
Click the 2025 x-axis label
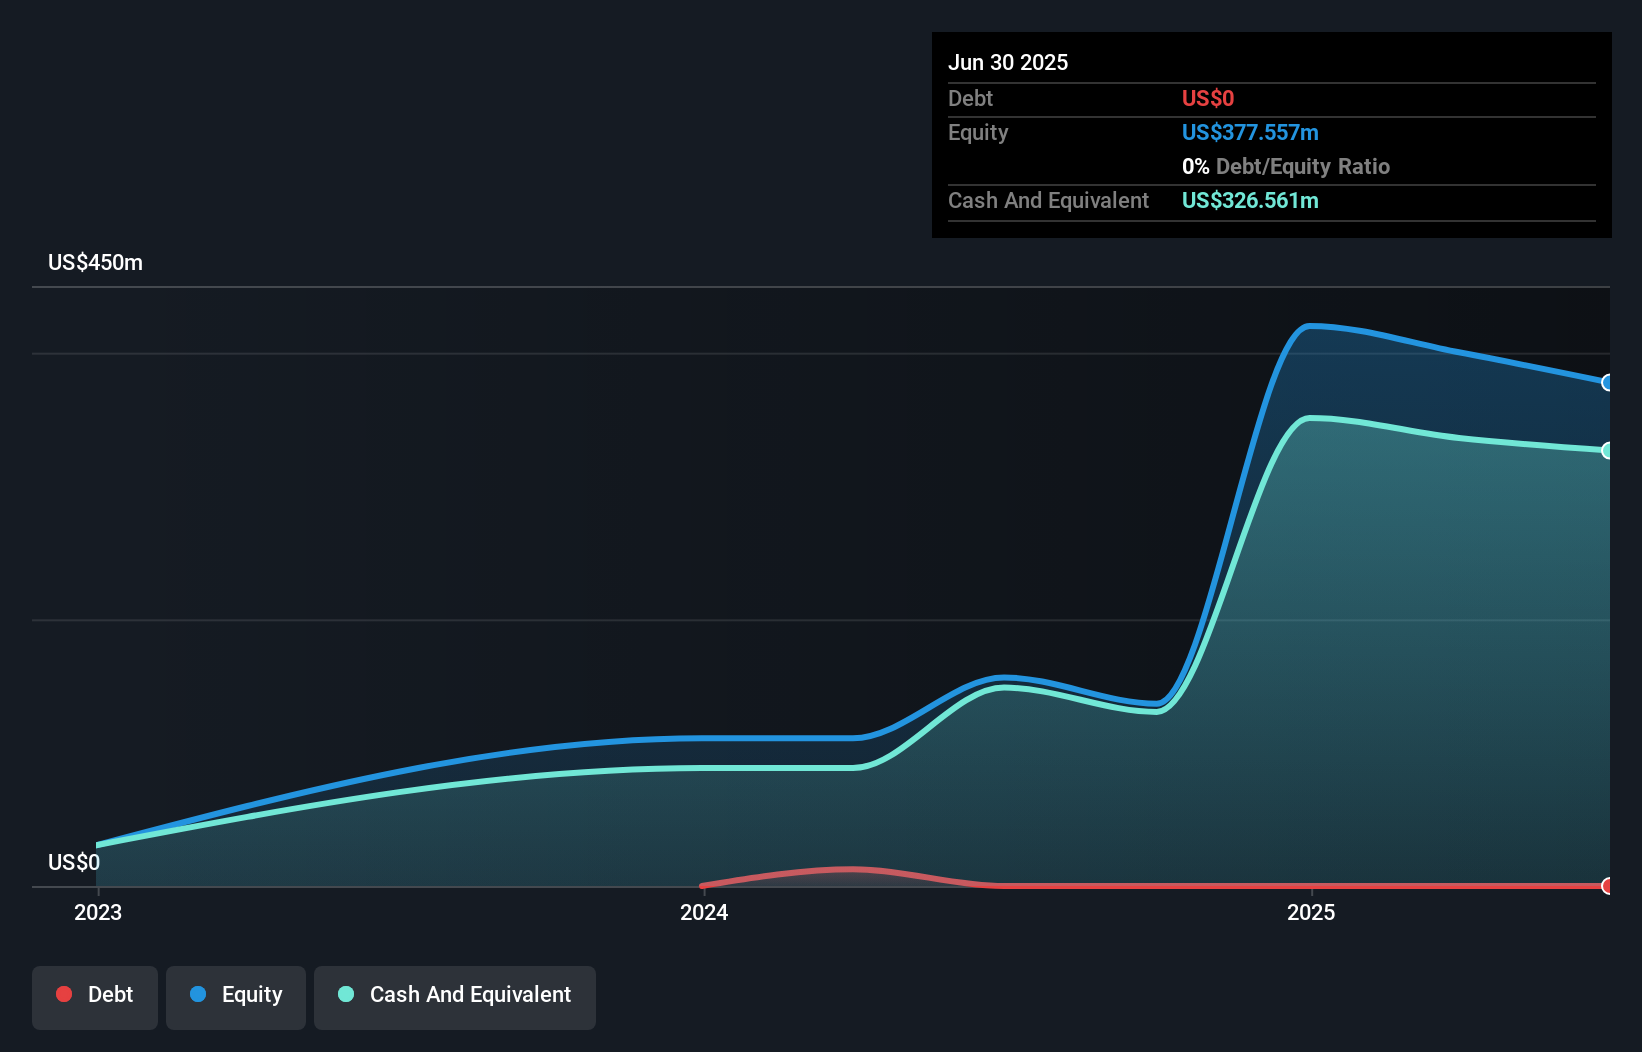(x=1311, y=912)
